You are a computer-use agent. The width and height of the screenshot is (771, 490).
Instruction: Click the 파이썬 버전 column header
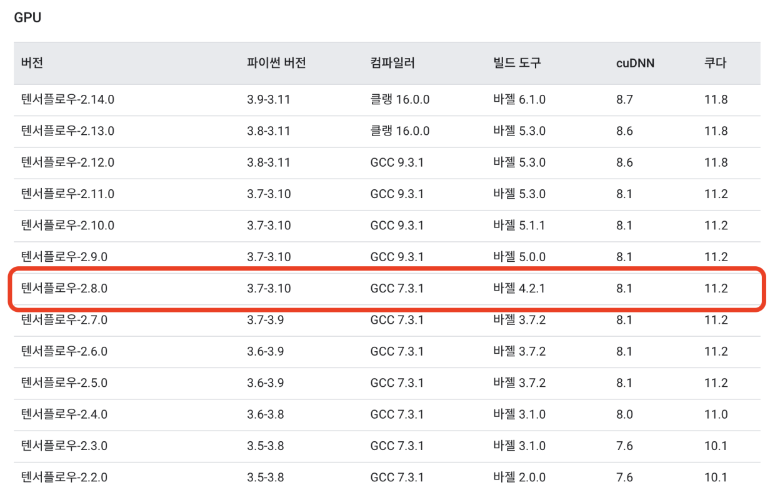point(276,63)
